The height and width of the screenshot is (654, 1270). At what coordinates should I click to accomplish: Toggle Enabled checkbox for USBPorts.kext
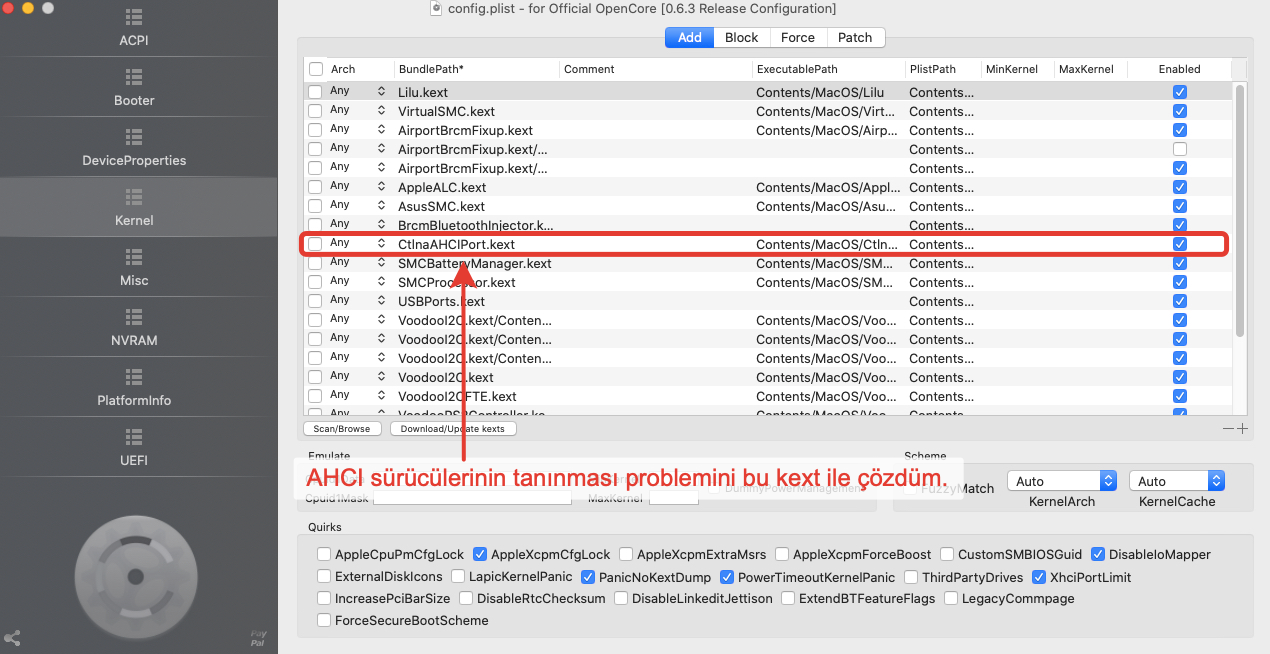(1180, 301)
